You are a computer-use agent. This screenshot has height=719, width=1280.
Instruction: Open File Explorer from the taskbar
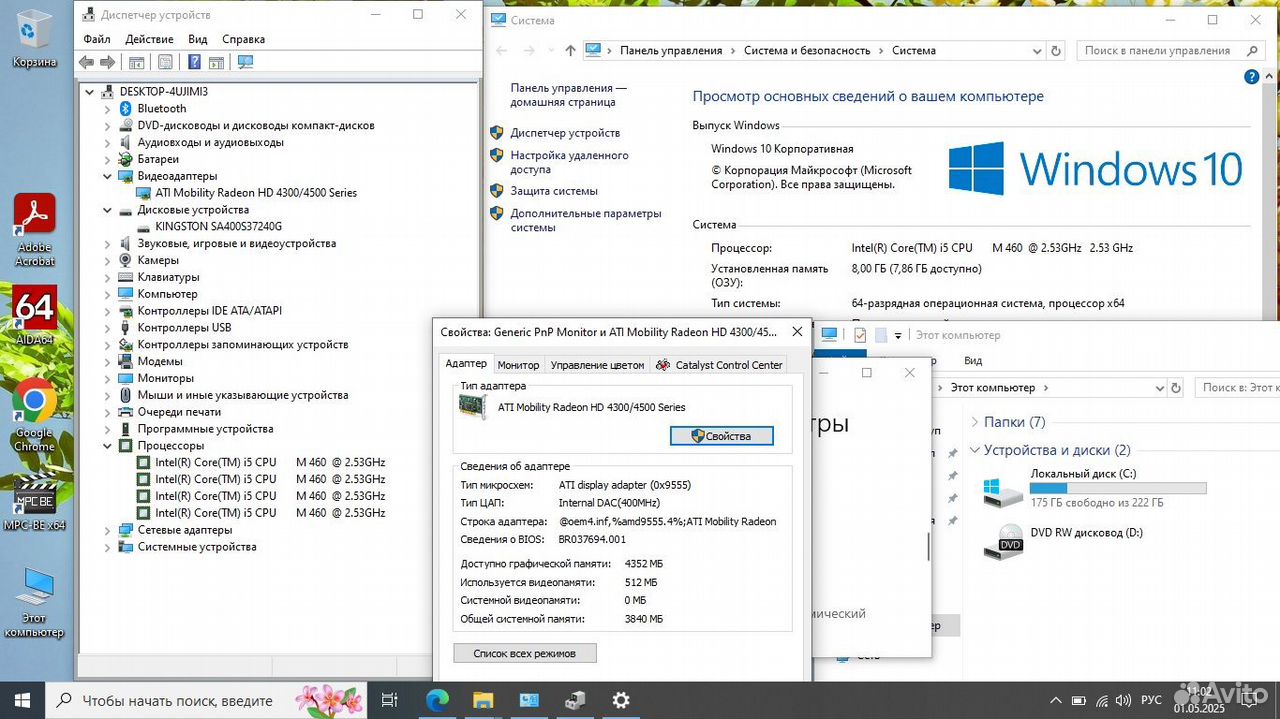(483, 700)
